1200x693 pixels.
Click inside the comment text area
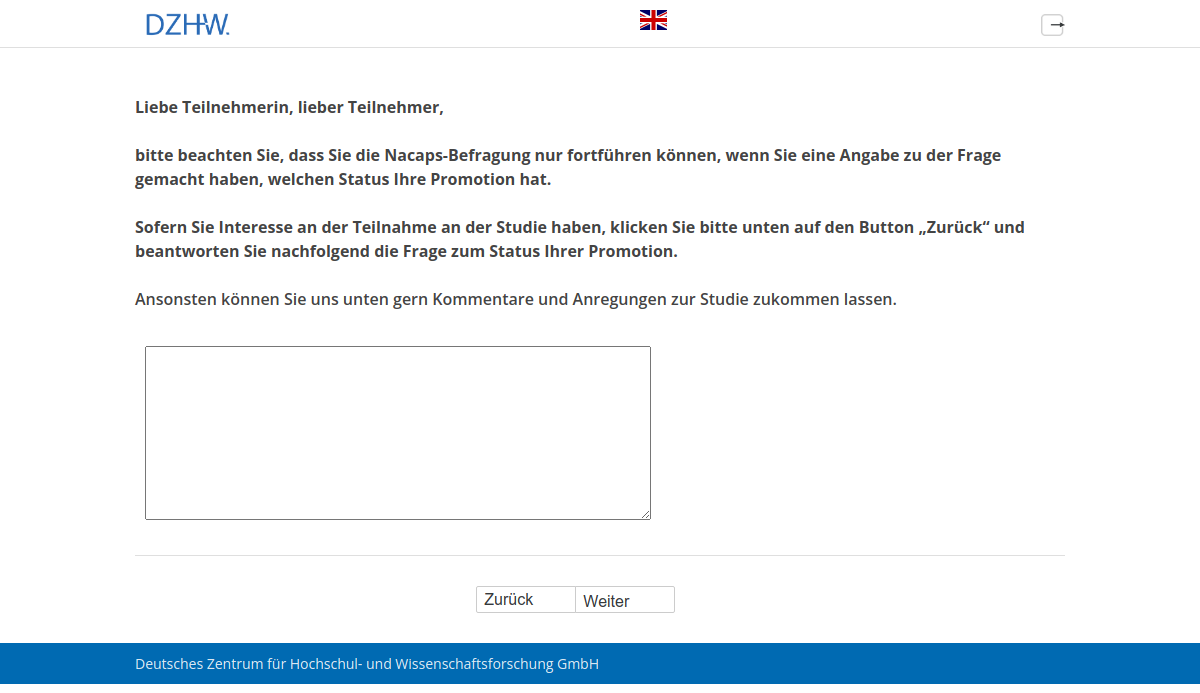[x=397, y=432]
